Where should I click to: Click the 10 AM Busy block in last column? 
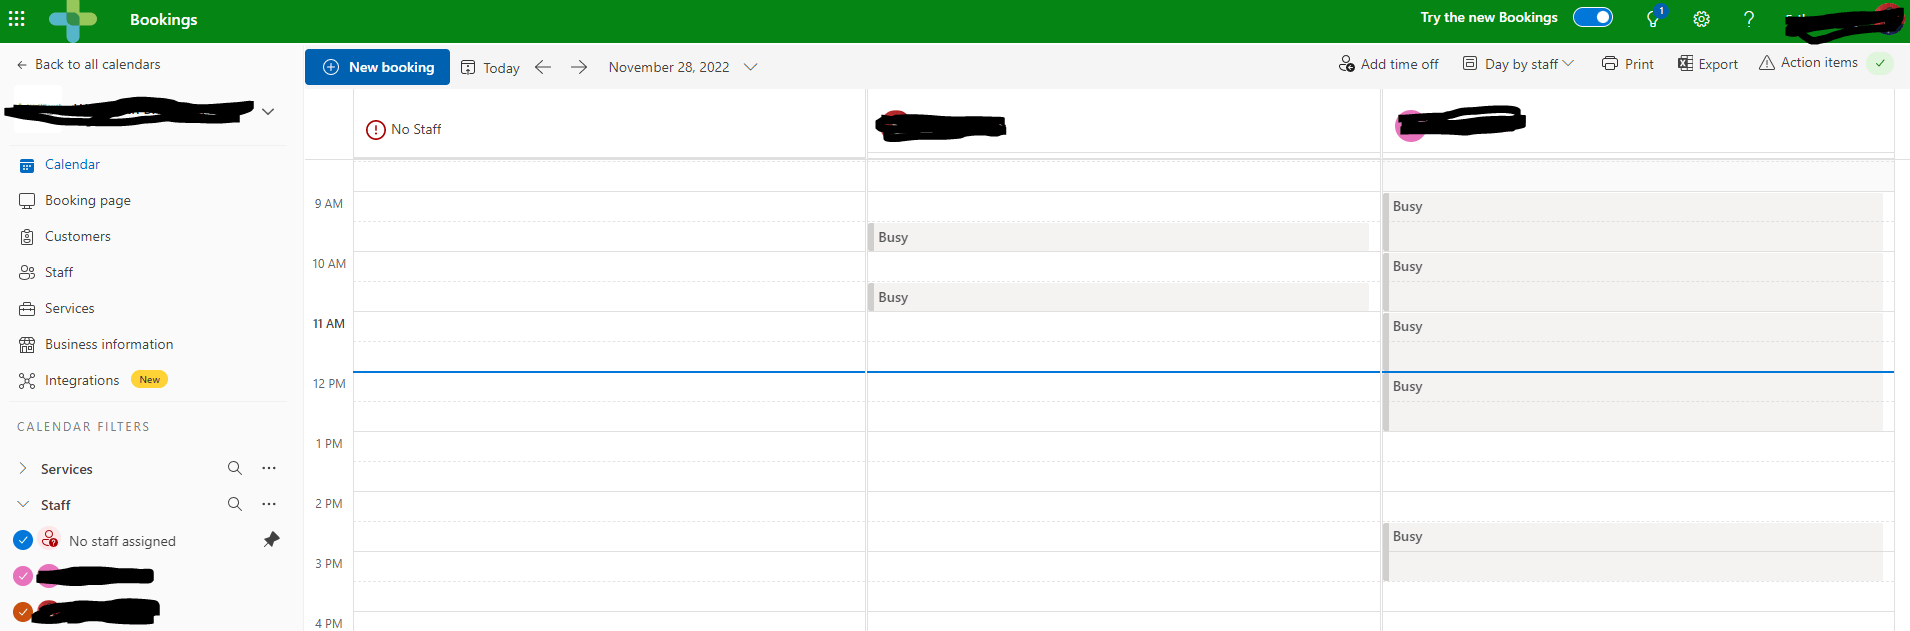(1633, 281)
